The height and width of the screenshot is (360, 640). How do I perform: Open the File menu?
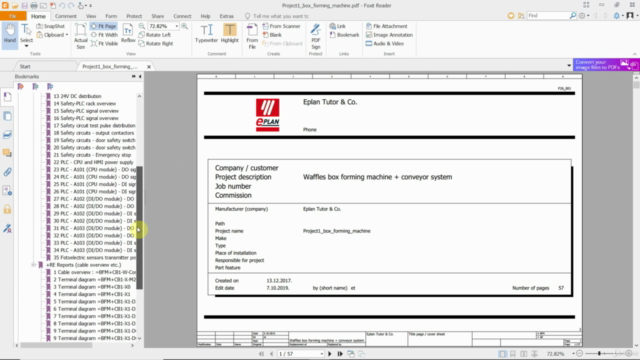click(13, 16)
